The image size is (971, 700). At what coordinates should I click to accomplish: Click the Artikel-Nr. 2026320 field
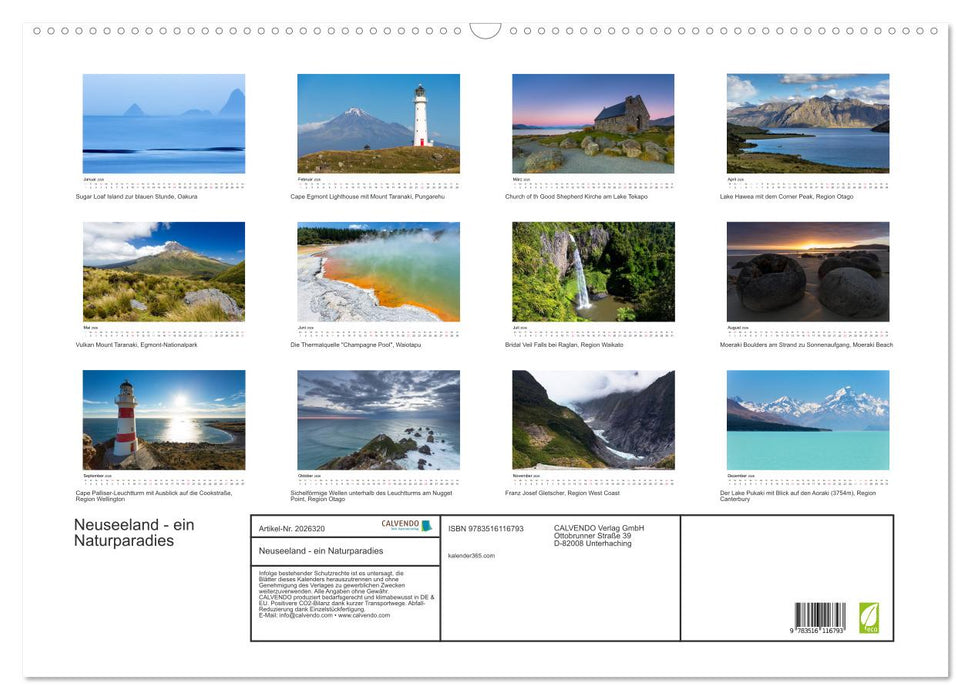(x=293, y=526)
